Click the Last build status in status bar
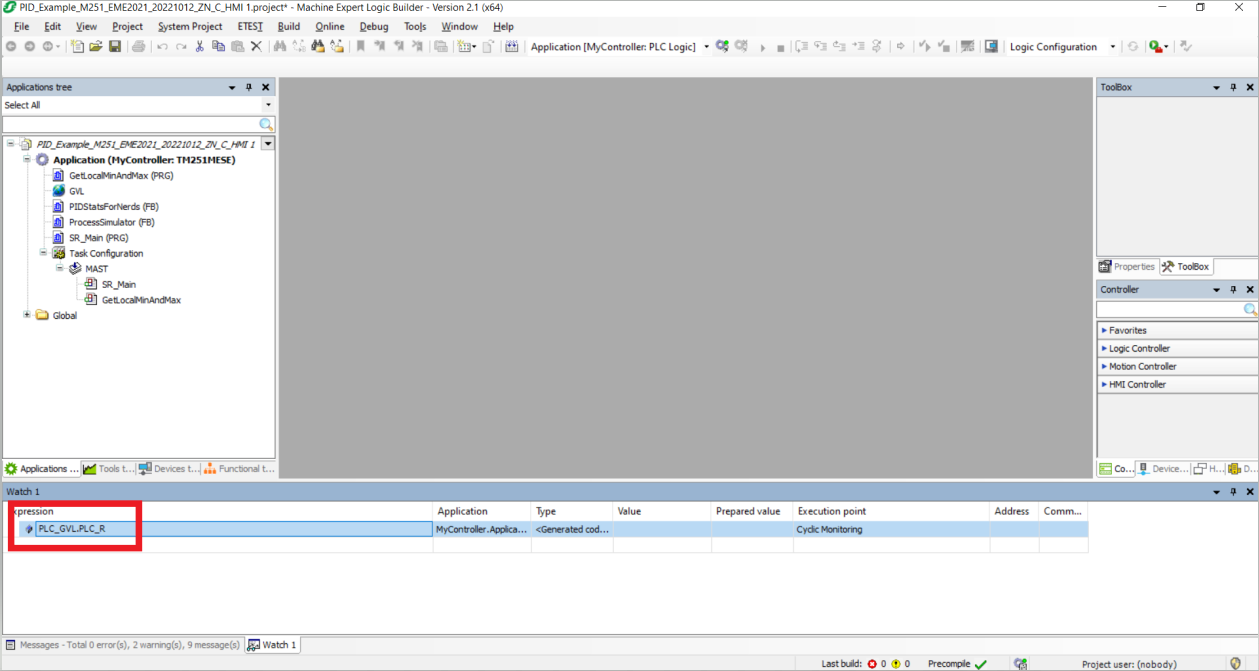Screen dimensions: 1259x671 tap(866, 664)
